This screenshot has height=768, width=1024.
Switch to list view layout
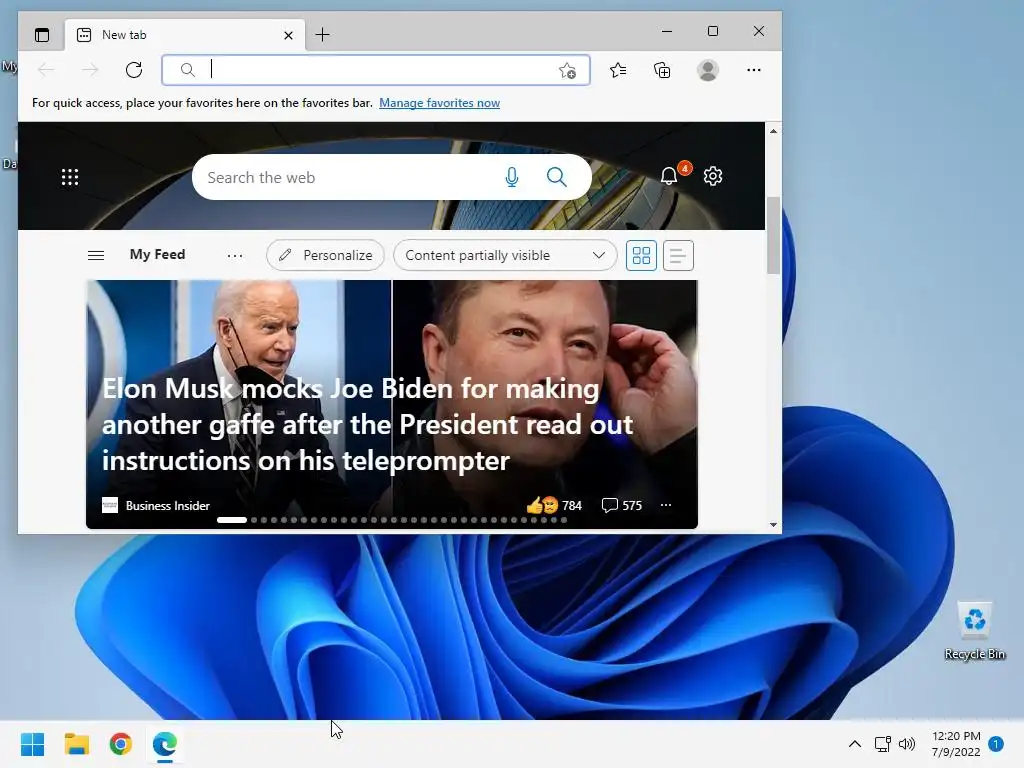678,255
